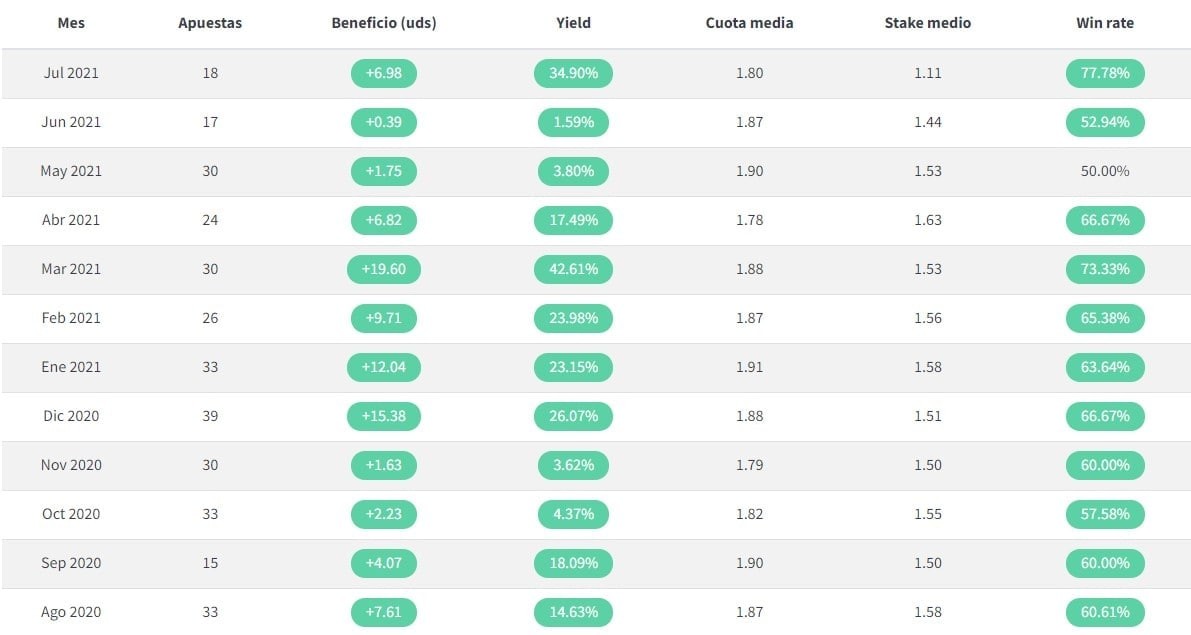This screenshot has width=1191, height=635.
Task: Sort table by the Mes column header
Action: pos(71,23)
